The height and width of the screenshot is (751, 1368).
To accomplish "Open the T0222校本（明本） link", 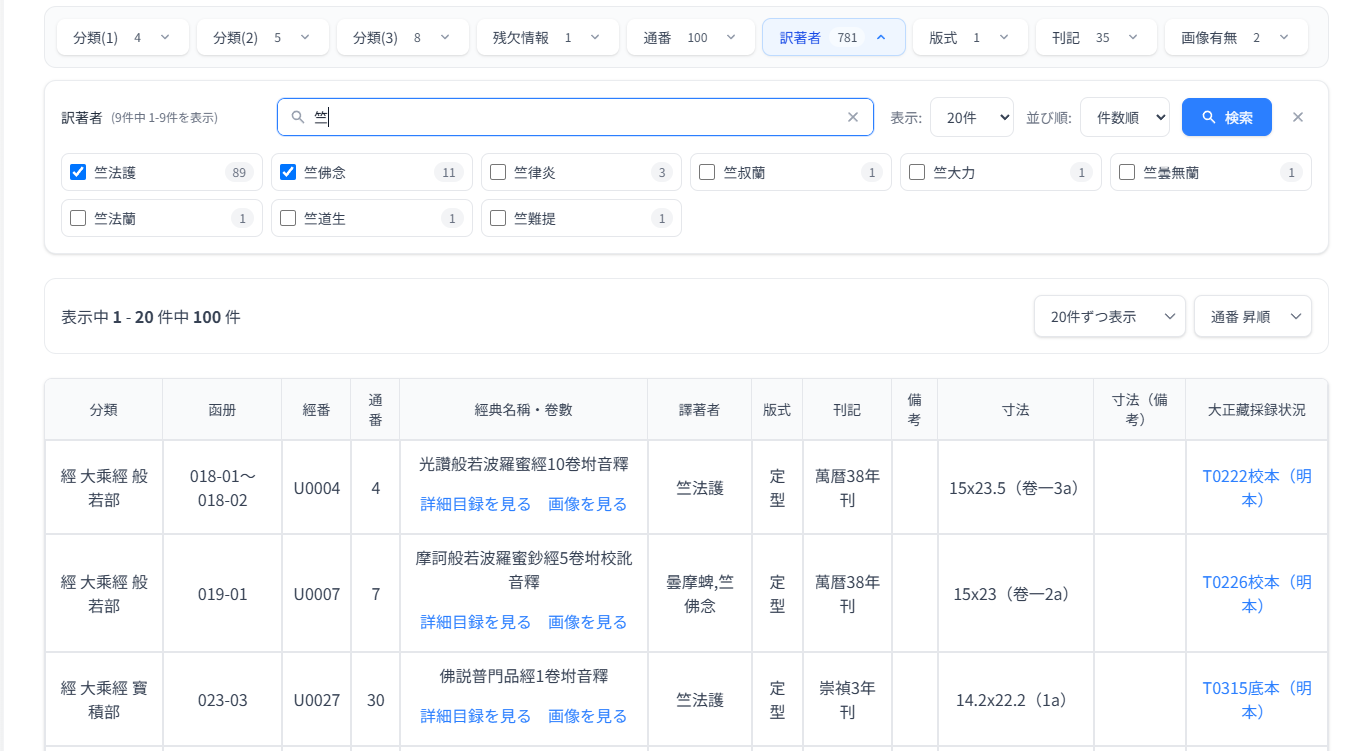I will click(1257, 488).
